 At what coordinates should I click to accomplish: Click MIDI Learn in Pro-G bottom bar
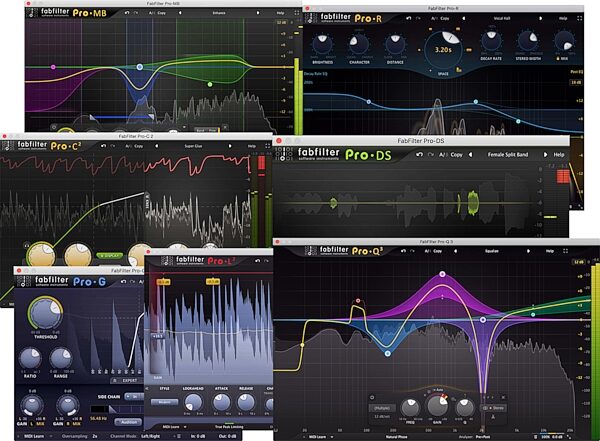point(34,436)
